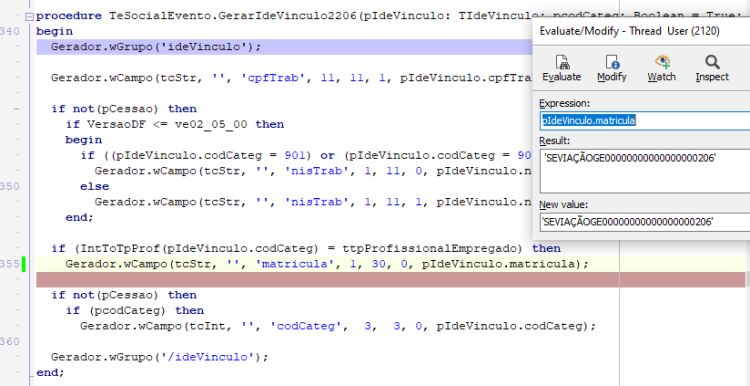Click the first 'if not(pCessao) then' line
The image size is (750, 386).
coord(124,109)
